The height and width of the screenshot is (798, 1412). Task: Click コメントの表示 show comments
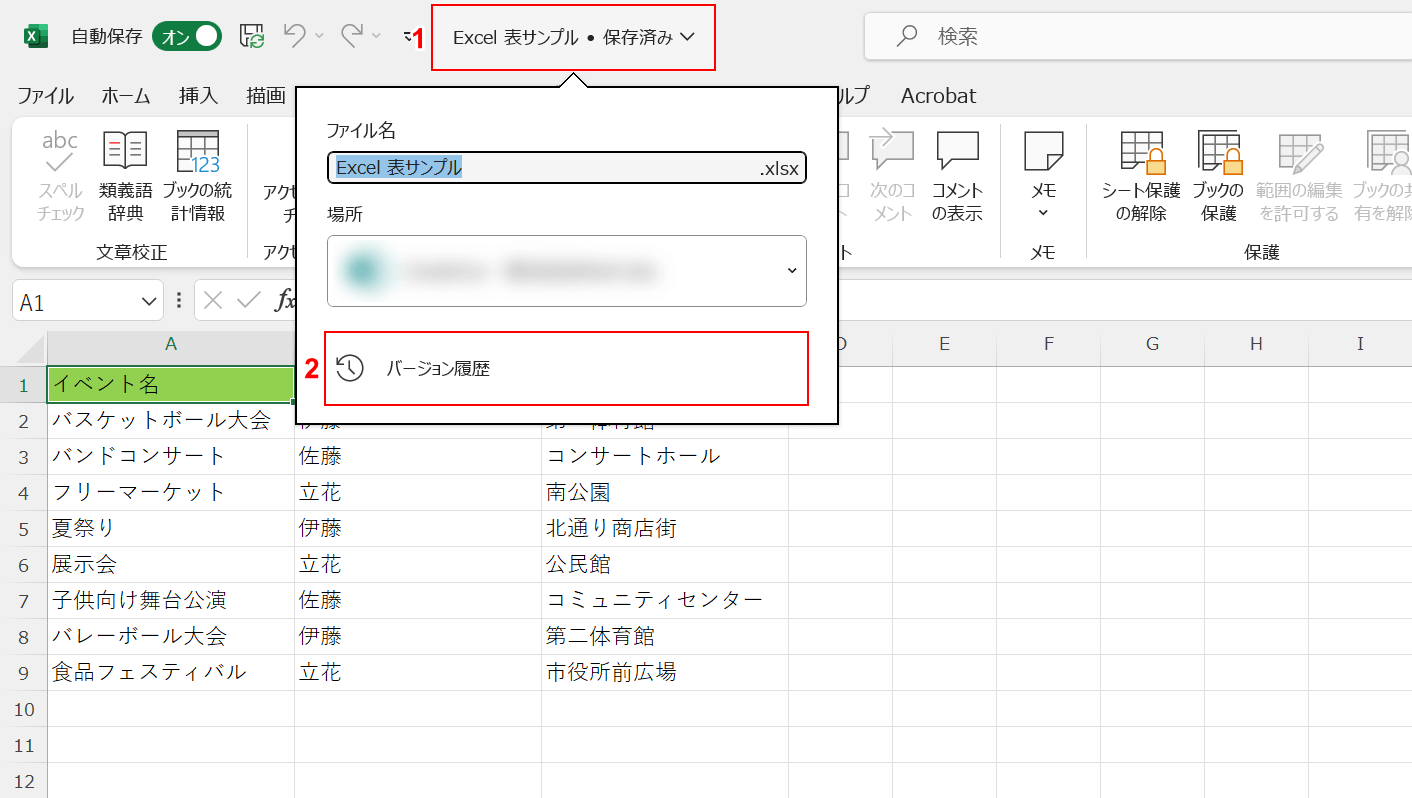957,176
